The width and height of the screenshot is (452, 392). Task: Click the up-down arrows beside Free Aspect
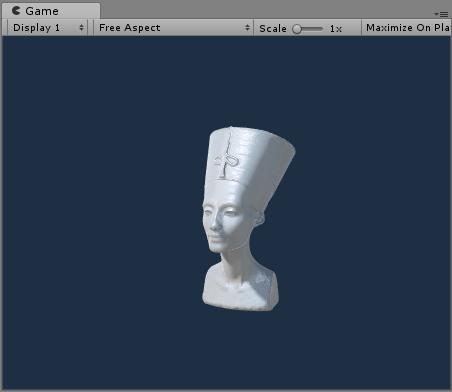coord(247,28)
